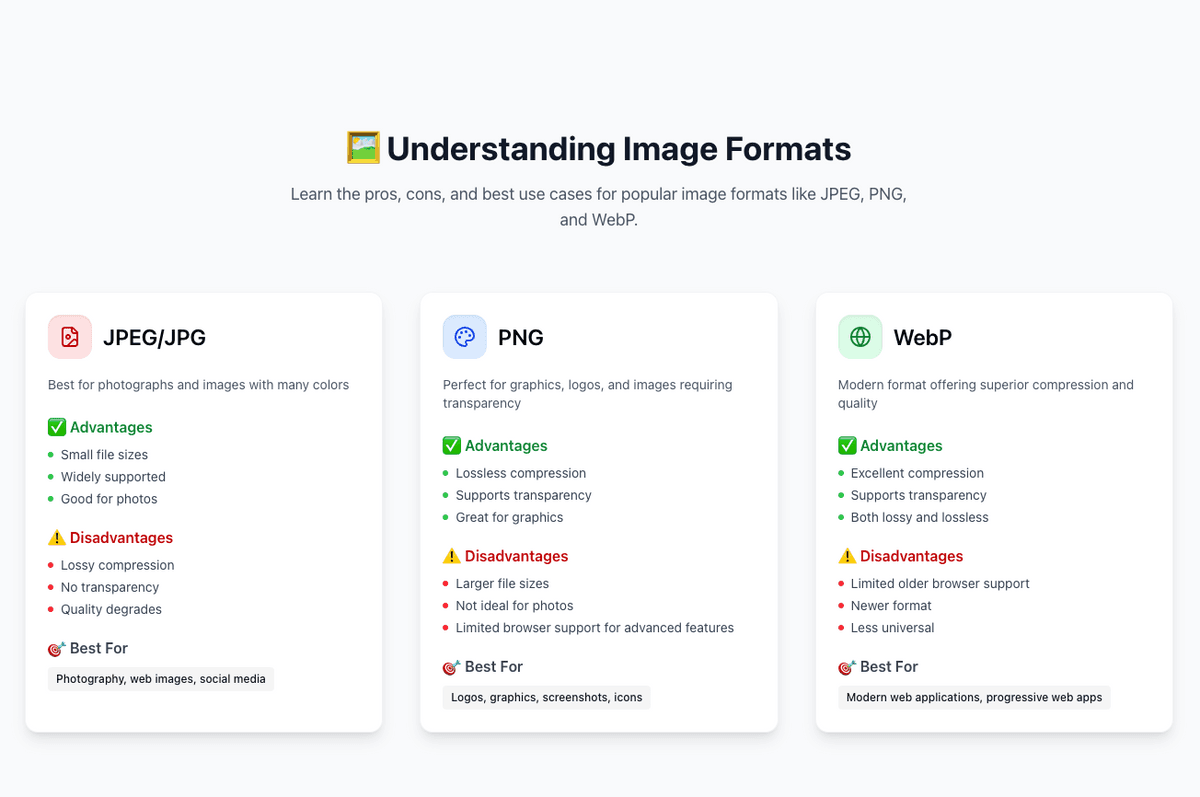Click the warning triangle icon in the JPEG/JPG card

57,538
